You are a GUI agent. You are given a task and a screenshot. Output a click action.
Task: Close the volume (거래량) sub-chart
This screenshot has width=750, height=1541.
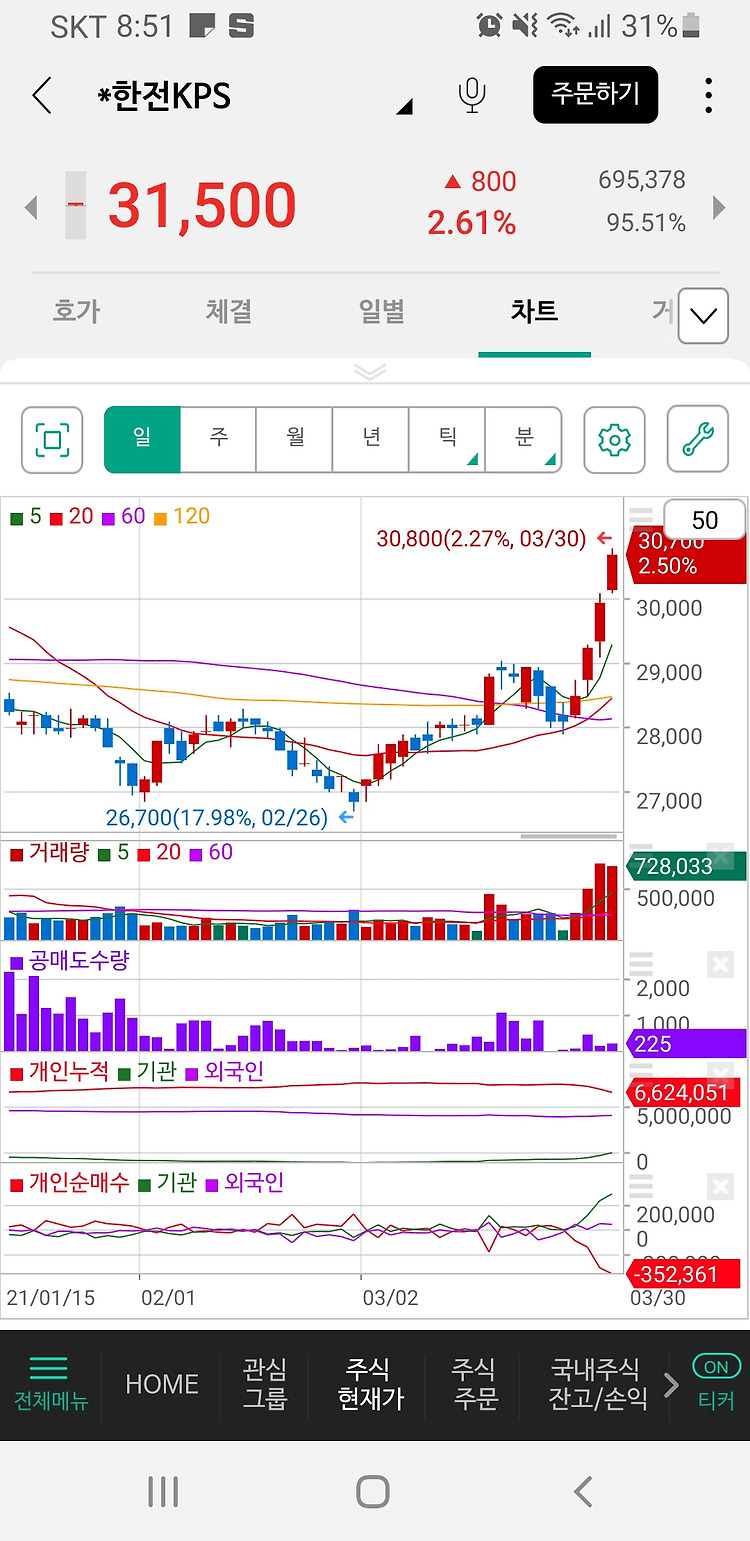pyautogui.click(x=720, y=856)
